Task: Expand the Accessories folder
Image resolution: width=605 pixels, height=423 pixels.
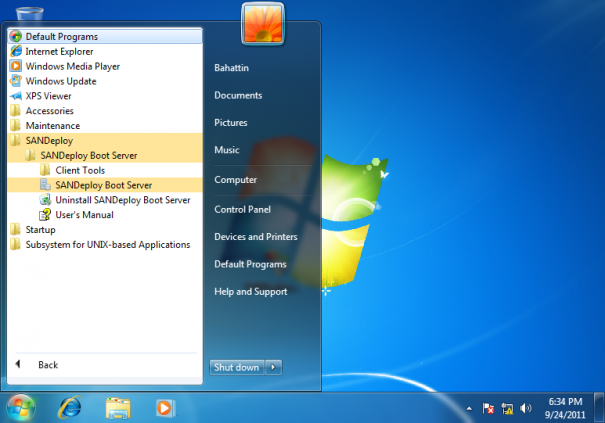Action: [105, 111]
